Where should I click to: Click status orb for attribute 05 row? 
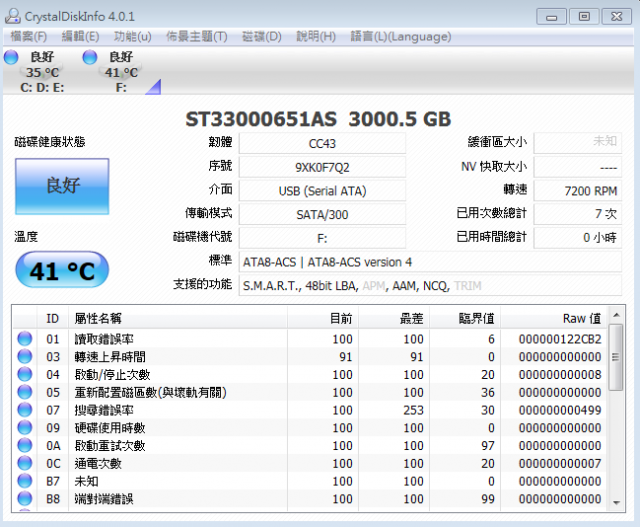tap(24, 392)
